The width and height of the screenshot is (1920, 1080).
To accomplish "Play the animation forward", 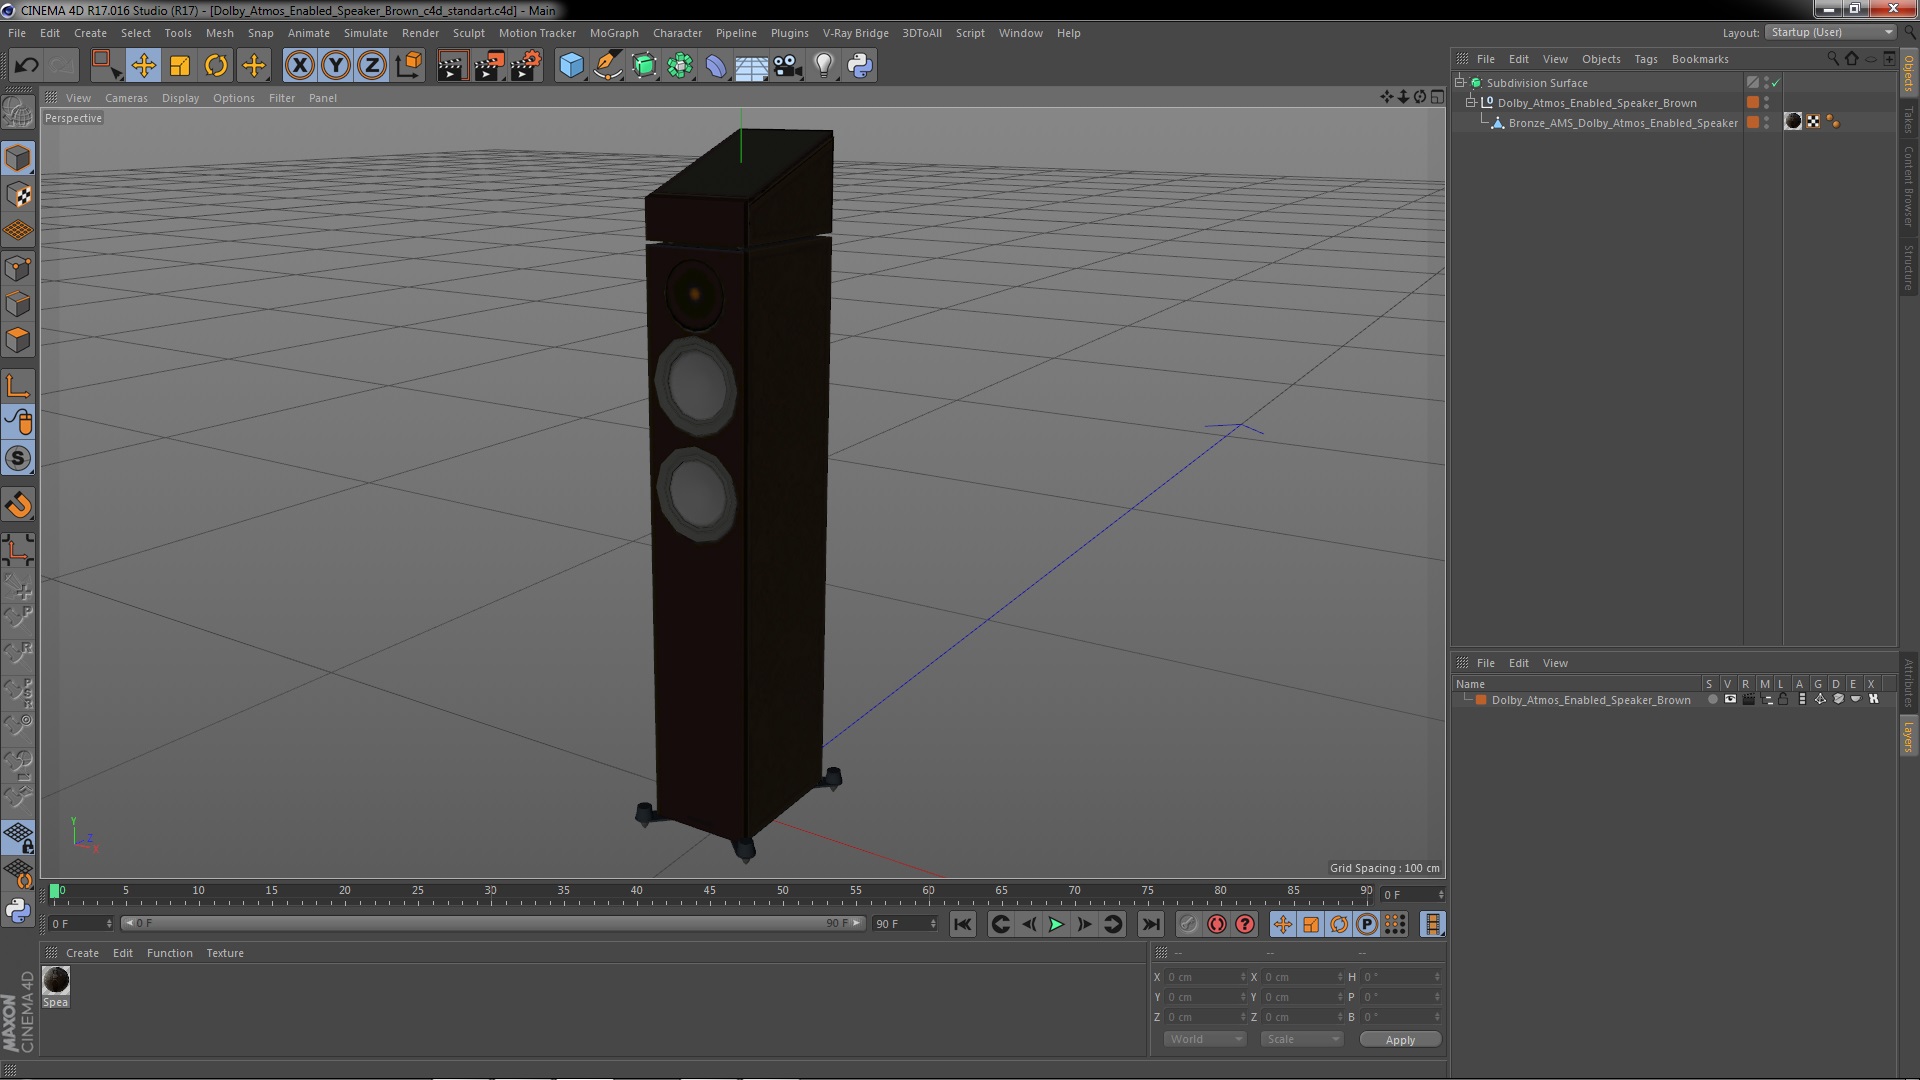I will 1056,925.
